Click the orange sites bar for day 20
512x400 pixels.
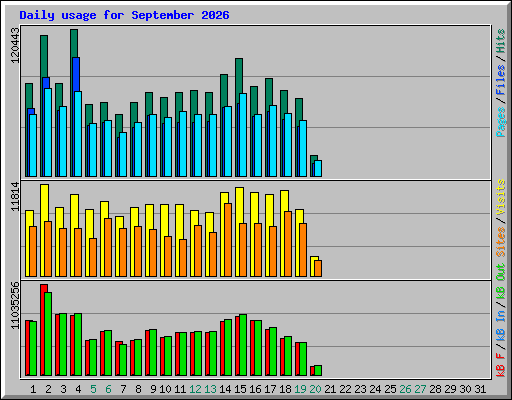[x=318, y=269]
